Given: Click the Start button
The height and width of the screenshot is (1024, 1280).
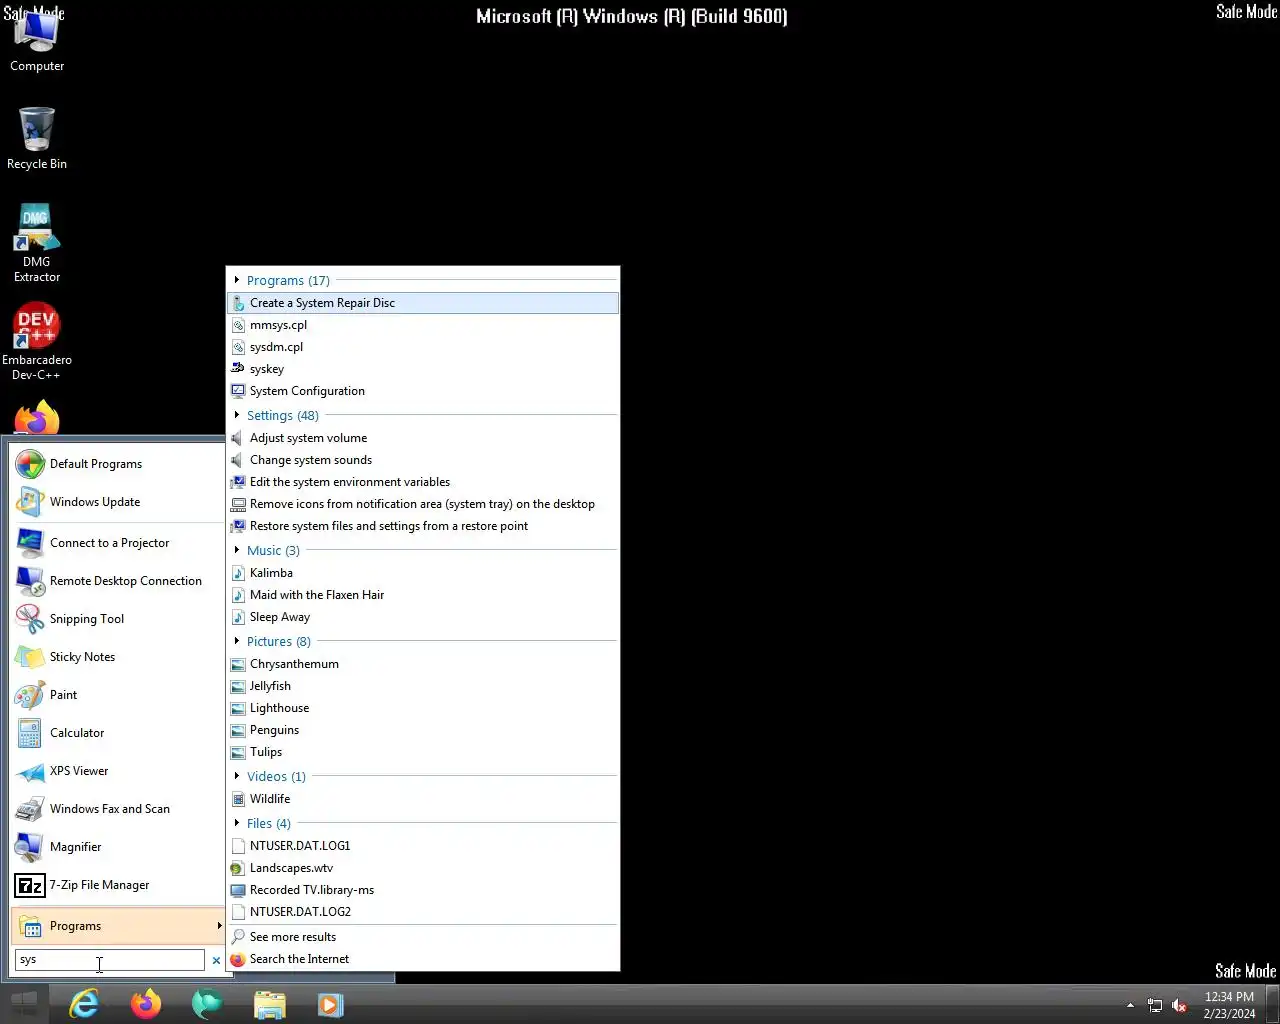Looking at the screenshot, I should point(24,1004).
